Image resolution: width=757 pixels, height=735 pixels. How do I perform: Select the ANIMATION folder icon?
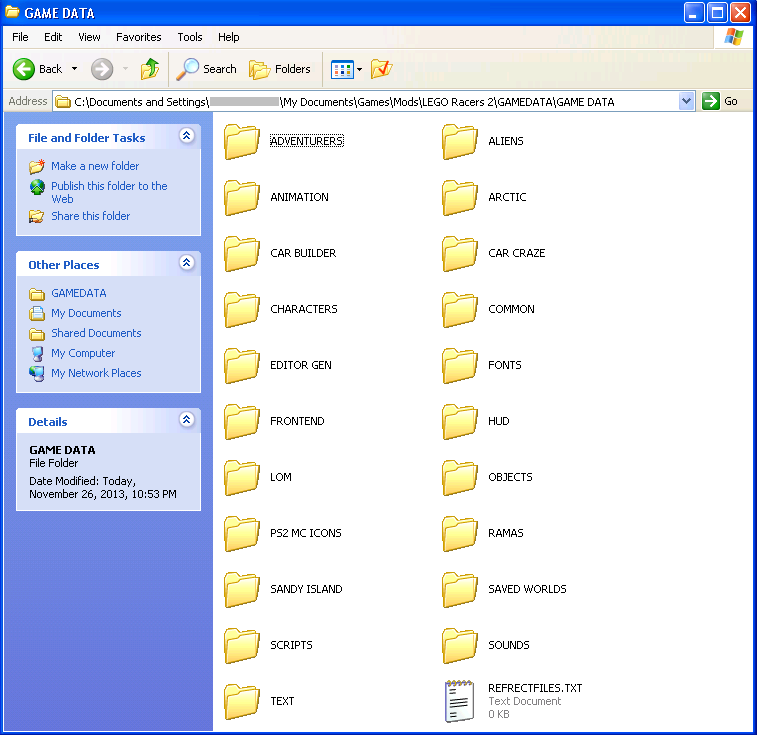(242, 197)
